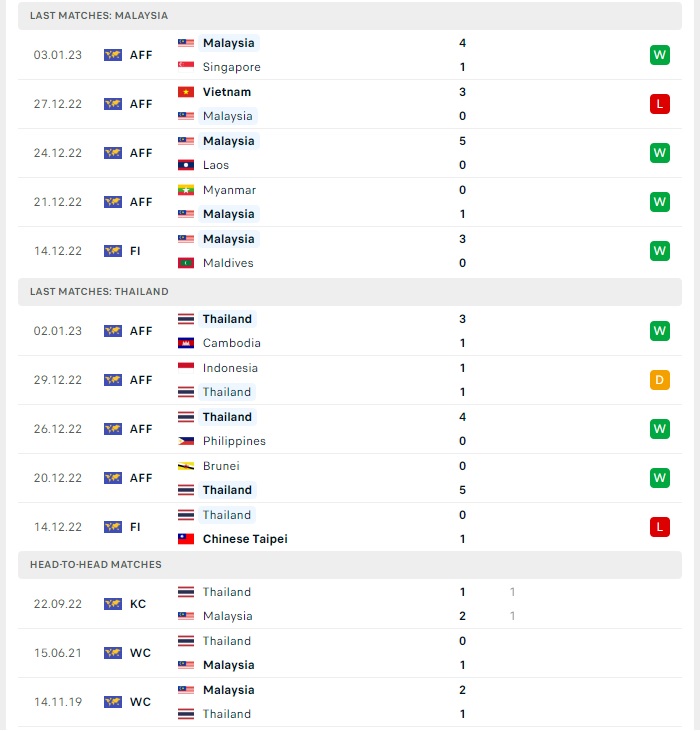This screenshot has height=731, width=700.
Task: Click the red L badge for Vietnam match
Action: pyautogui.click(x=659, y=104)
